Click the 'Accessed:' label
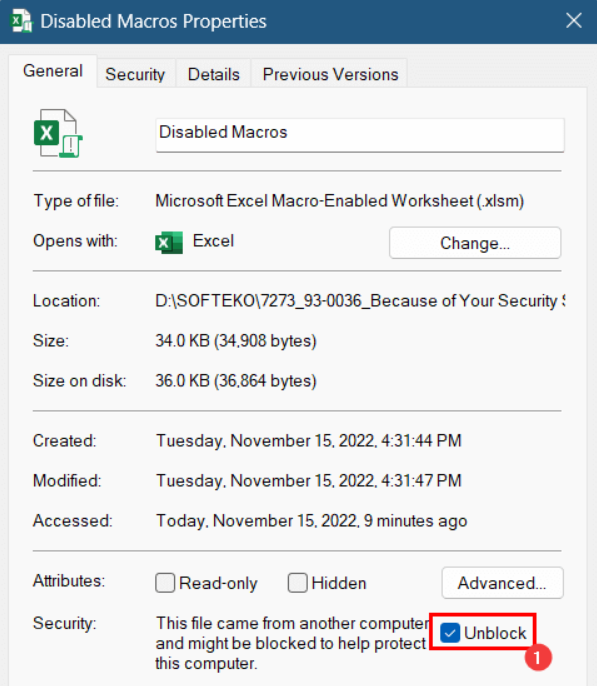Screen dimensions: 597x686 73,521
